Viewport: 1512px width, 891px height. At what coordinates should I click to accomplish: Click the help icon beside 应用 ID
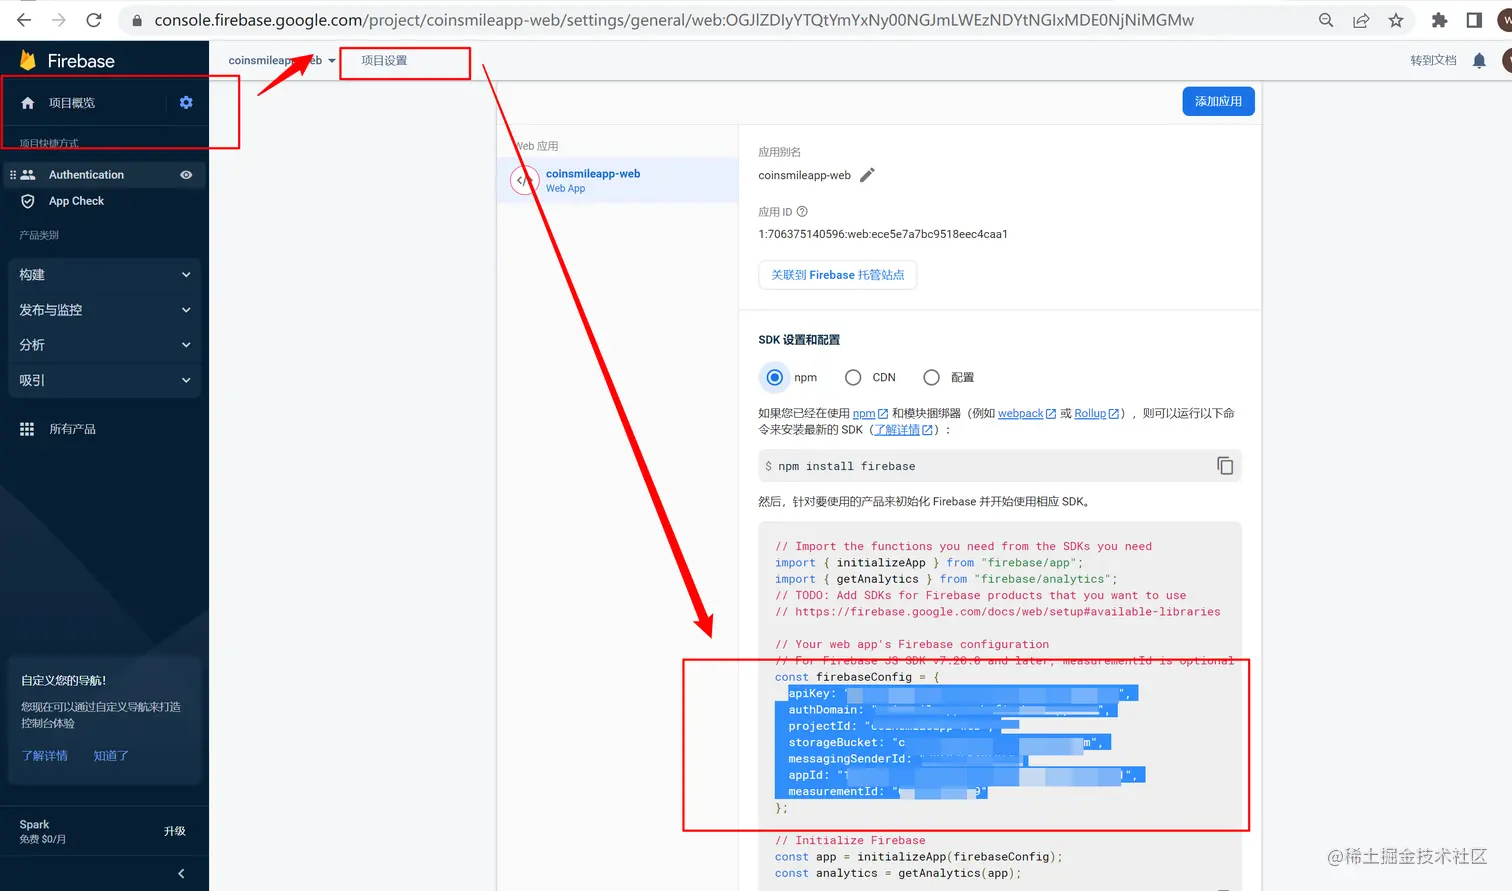coord(802,212)
